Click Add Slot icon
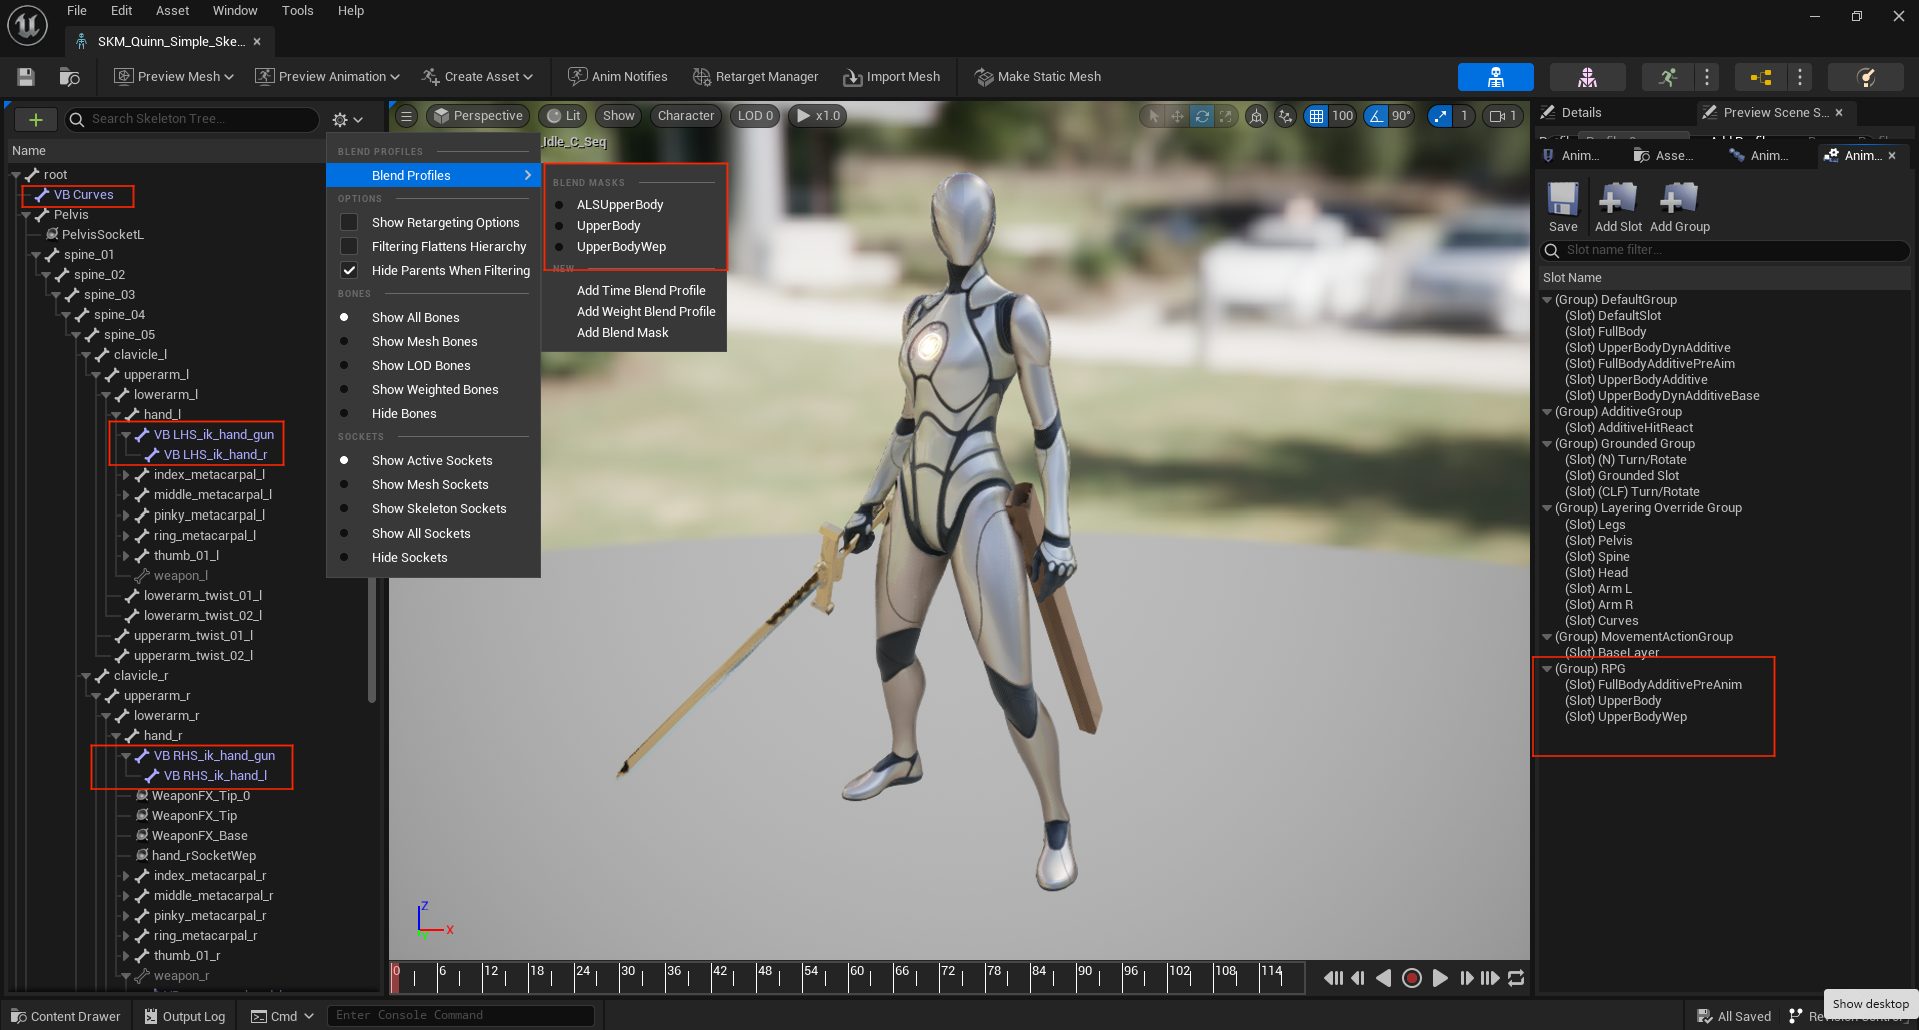 (1618, 207)
